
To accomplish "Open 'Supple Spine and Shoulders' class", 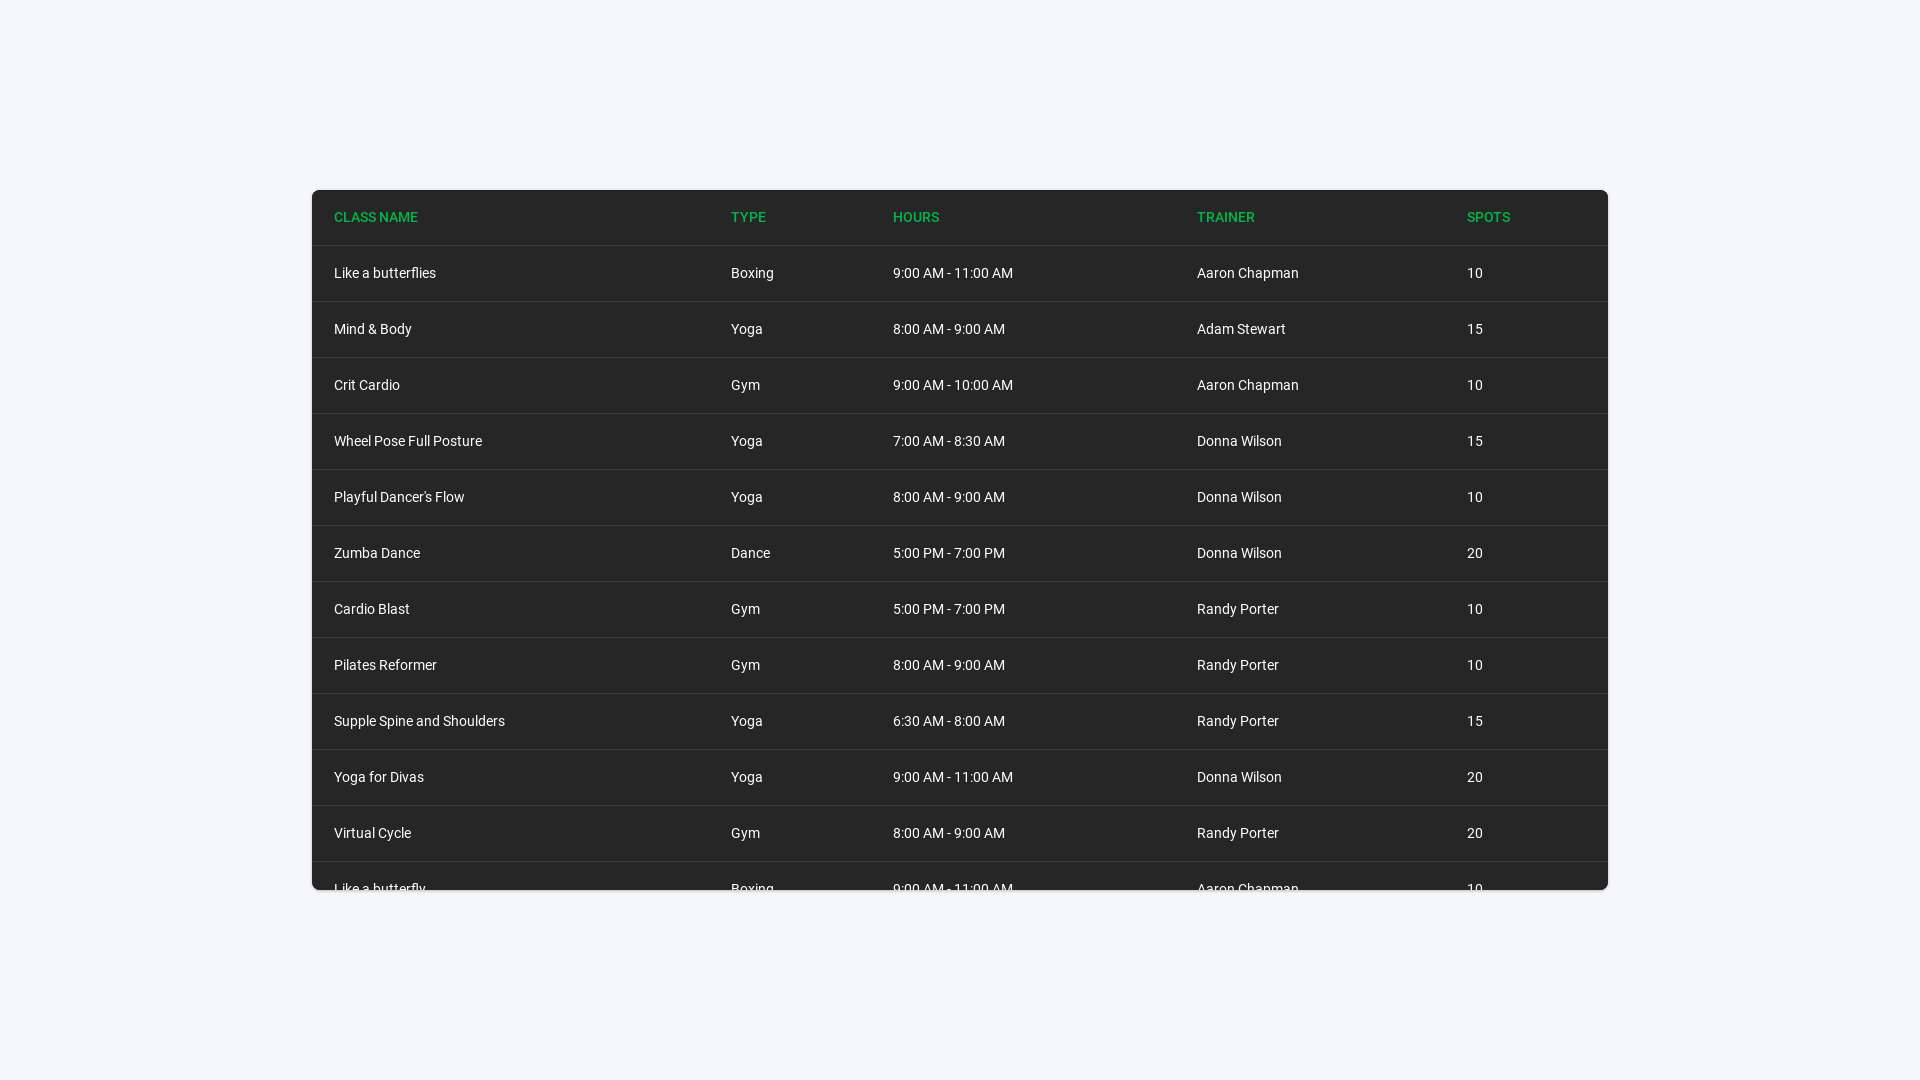I will tap(419, 721).
